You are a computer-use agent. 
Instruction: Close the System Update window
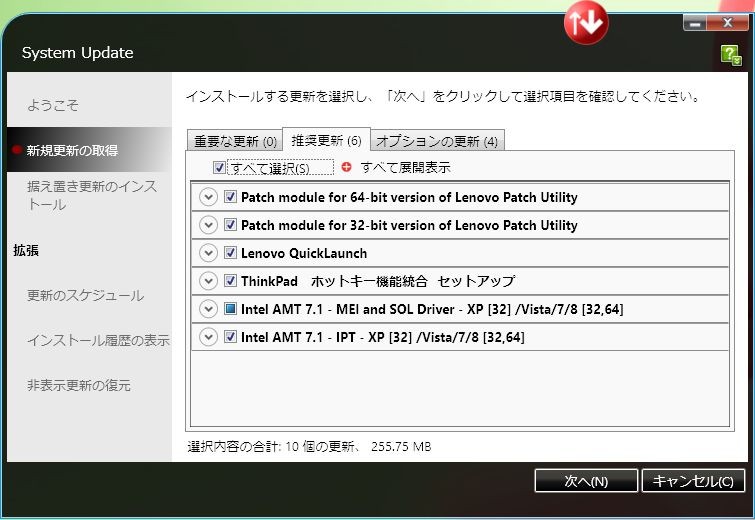tap(728, 23)
